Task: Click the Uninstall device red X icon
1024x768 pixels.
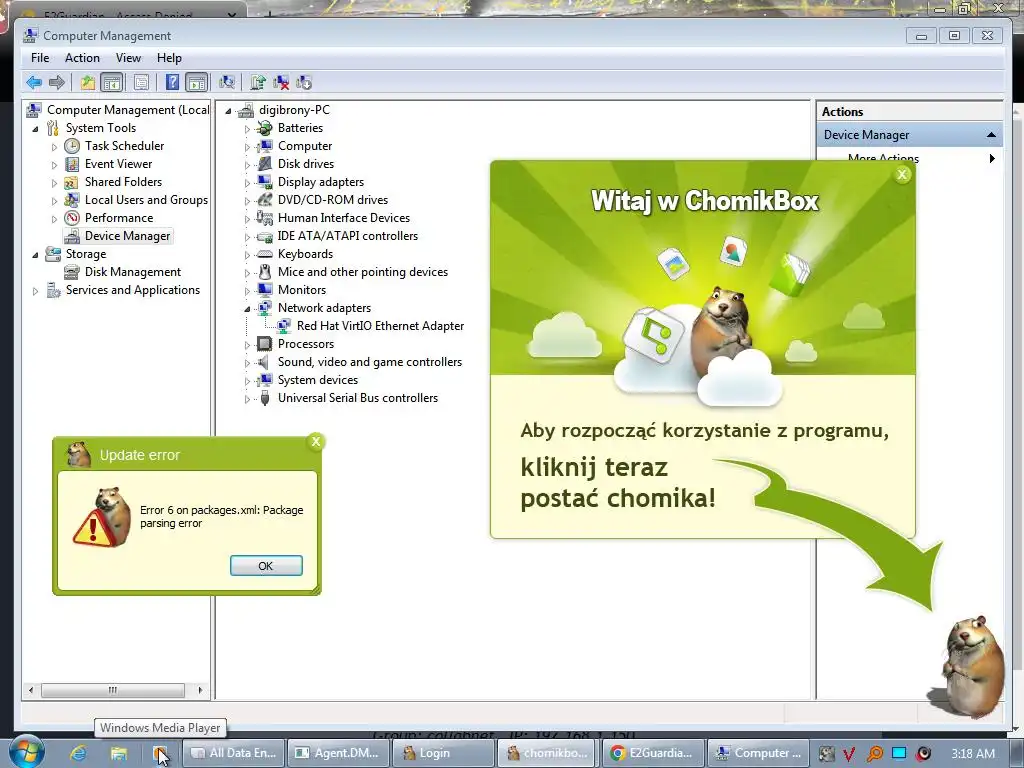Action: coord(281,82)
